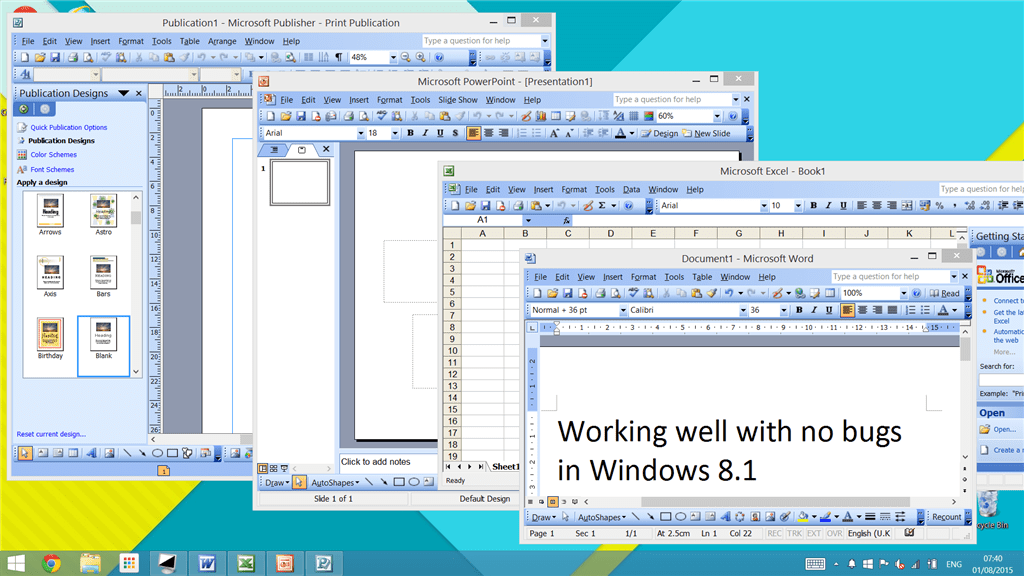Click the Format Painter icon in Word
The image size is (1024, 576).
click(x=712, y=293)
